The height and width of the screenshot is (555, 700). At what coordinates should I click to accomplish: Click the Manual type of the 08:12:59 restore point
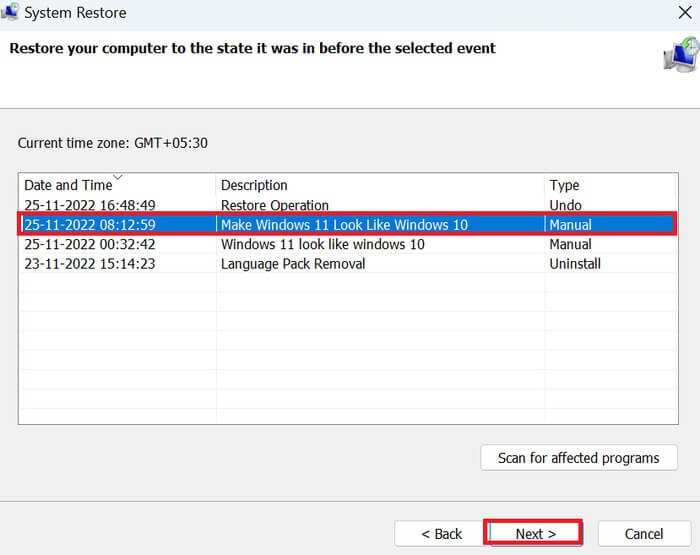(570, 225)
